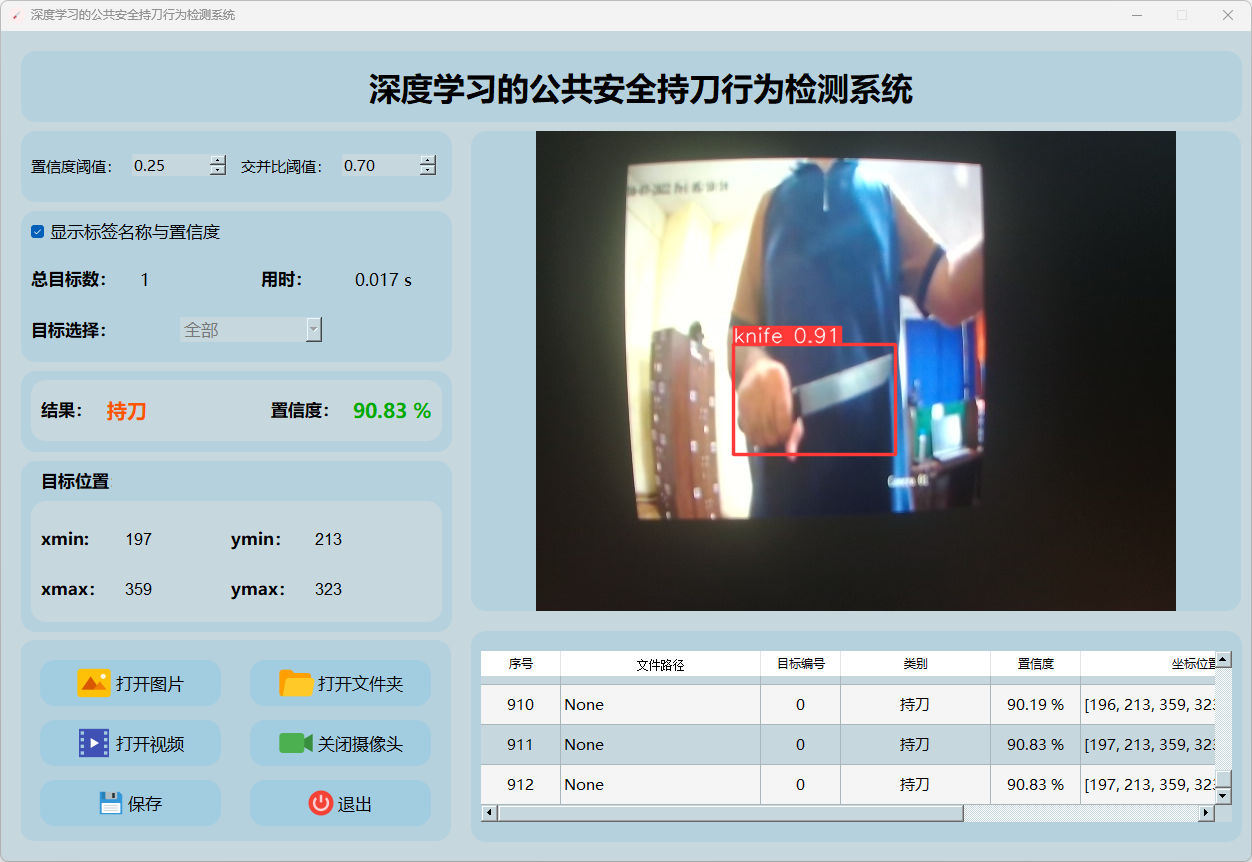1252x862 pixels.
Task: Open video via 打开视频 button
Action: pyautogui.click(x=130, y=743)
